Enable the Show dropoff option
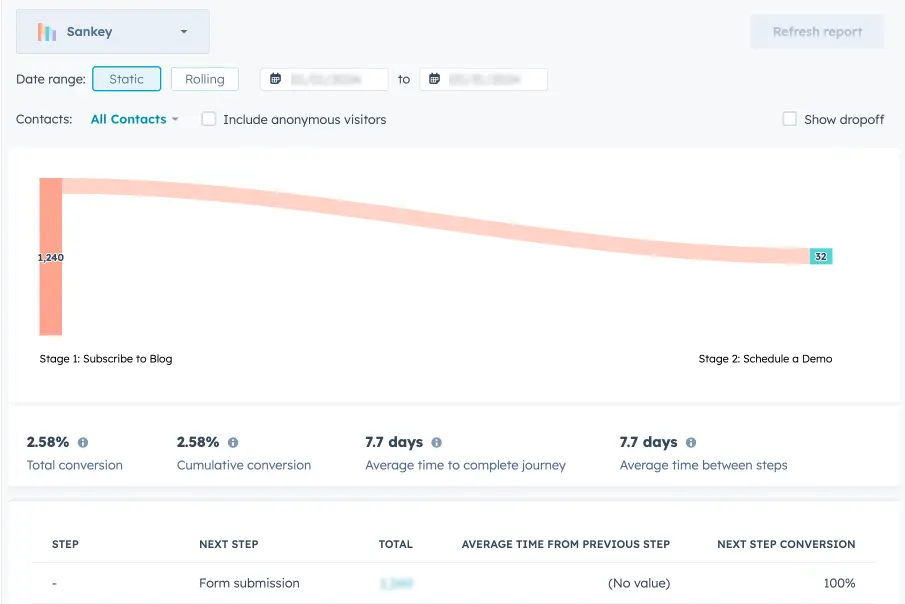 point(789,119)
